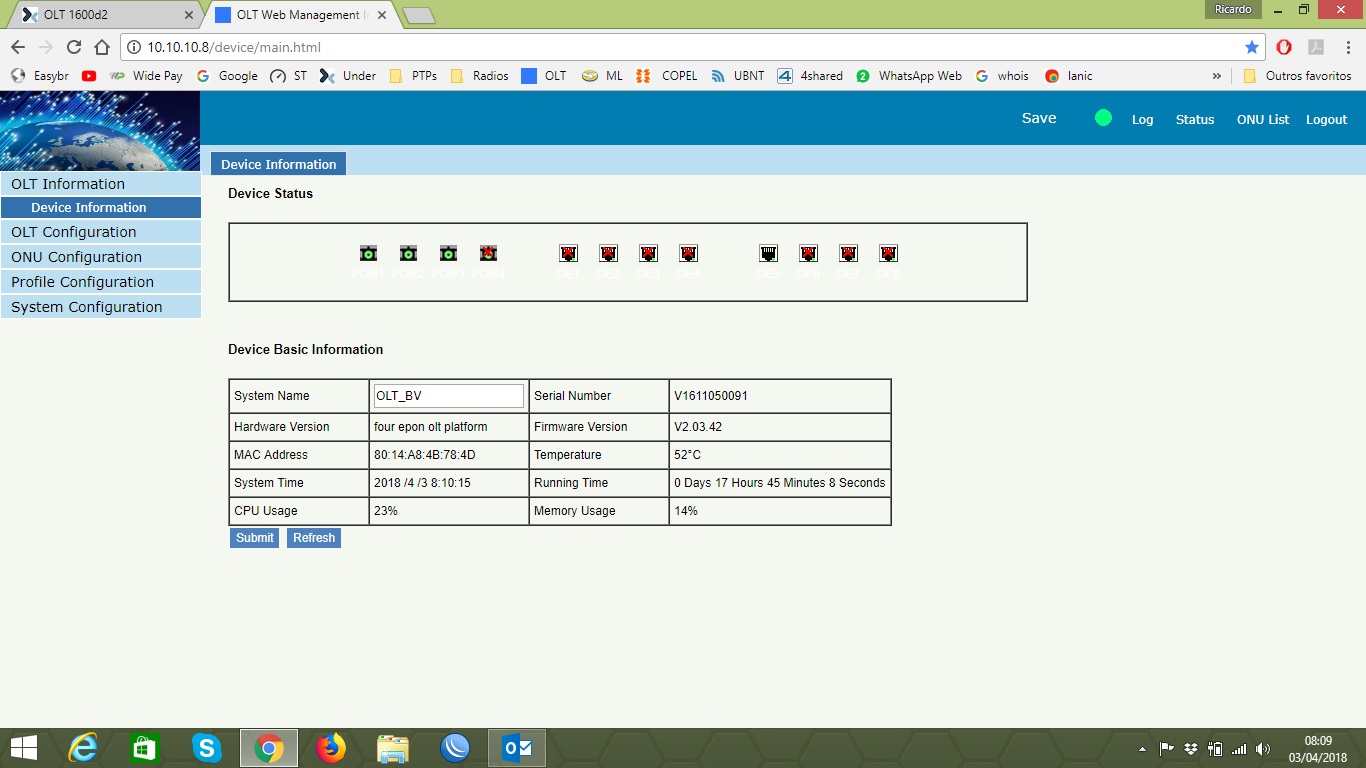
Task: Open the 4shared bookmark
Action: pos(810,76)
